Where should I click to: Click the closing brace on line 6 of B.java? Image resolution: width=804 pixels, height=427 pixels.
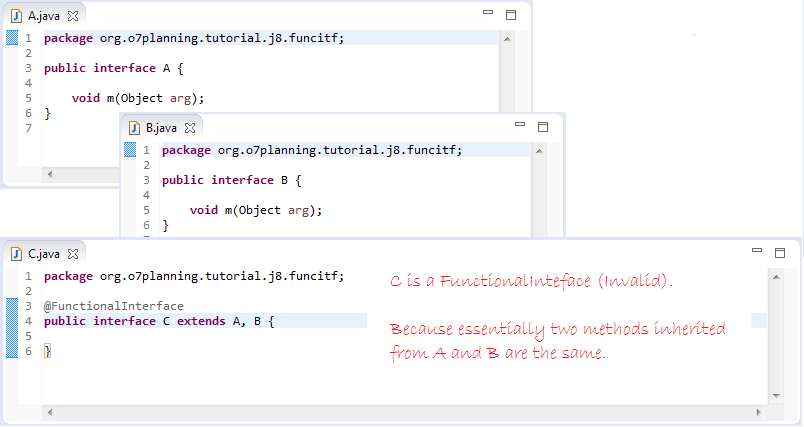coord(166,225)
